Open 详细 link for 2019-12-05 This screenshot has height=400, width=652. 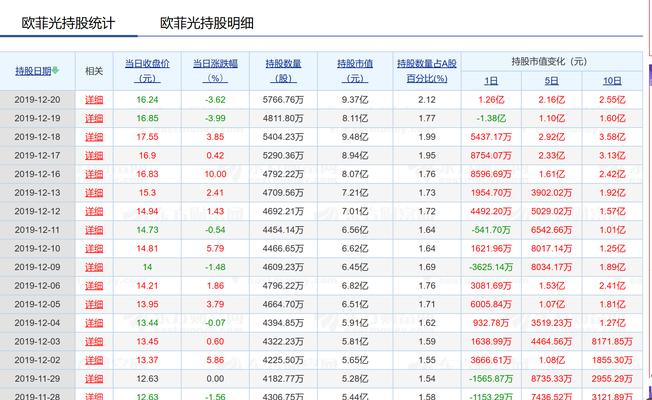94,304
